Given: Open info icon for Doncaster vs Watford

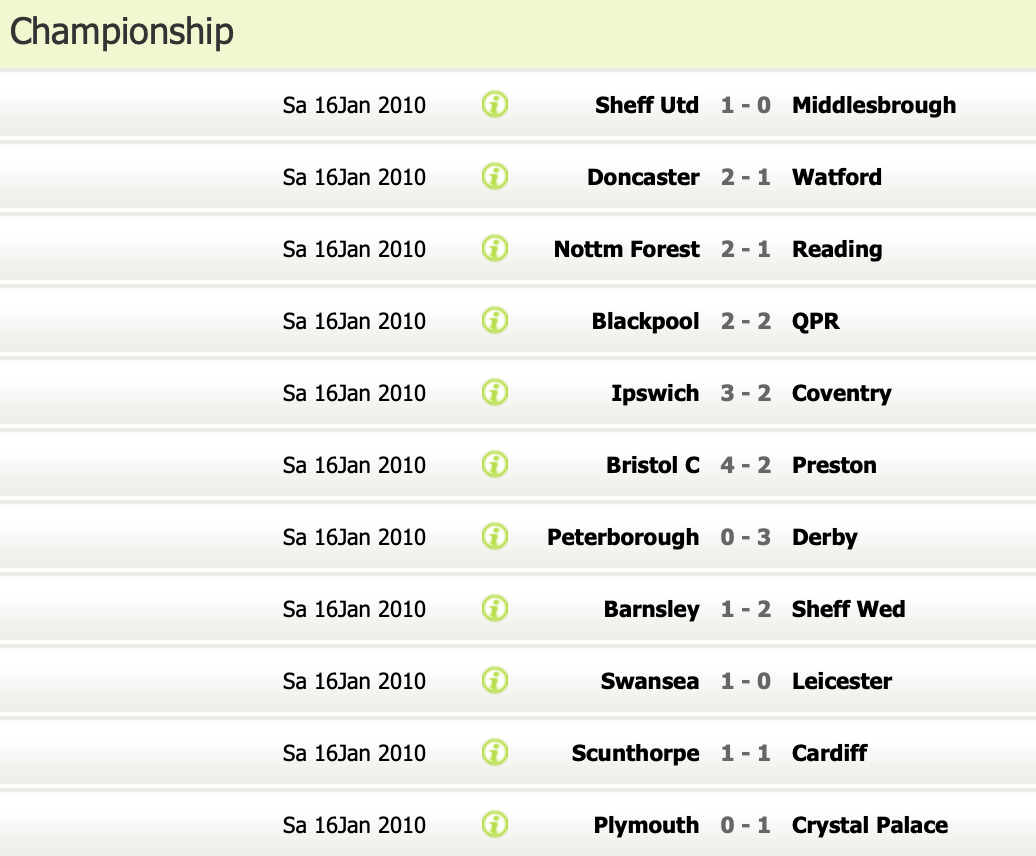Looking at the screenshot, I should (495, 176).
